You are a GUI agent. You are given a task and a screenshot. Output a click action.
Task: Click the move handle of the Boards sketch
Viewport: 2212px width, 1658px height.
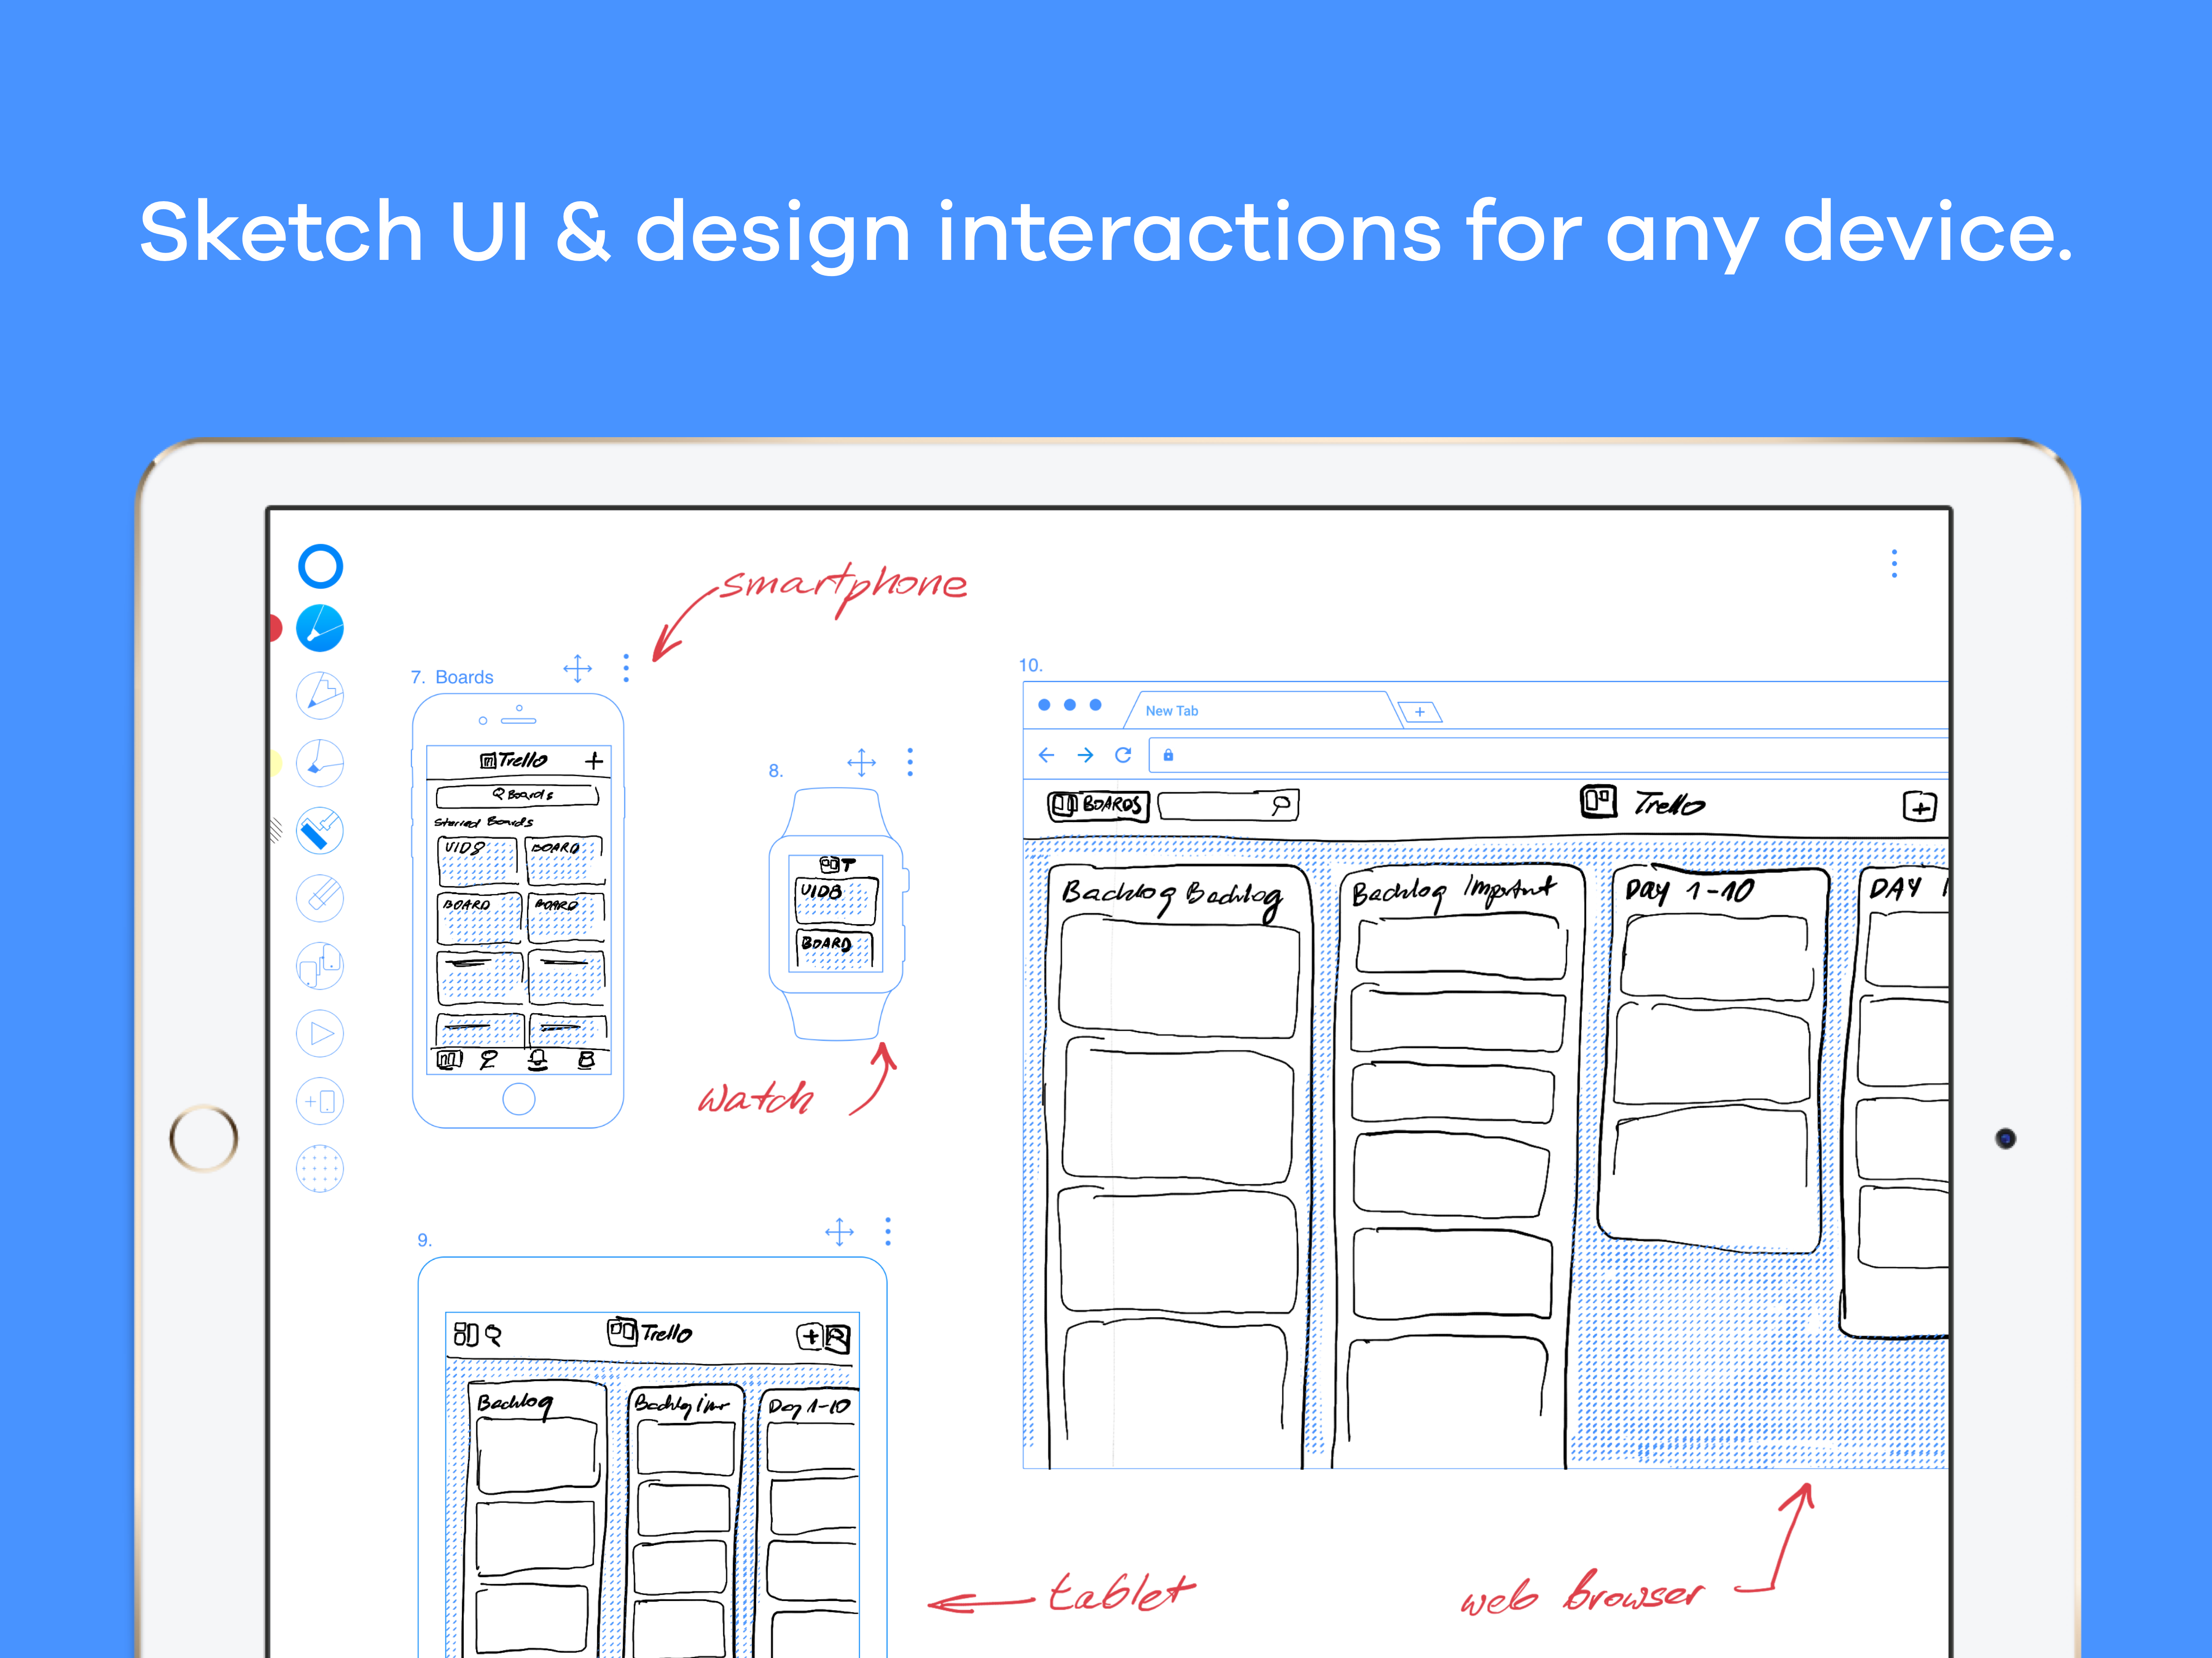(578, 668)
